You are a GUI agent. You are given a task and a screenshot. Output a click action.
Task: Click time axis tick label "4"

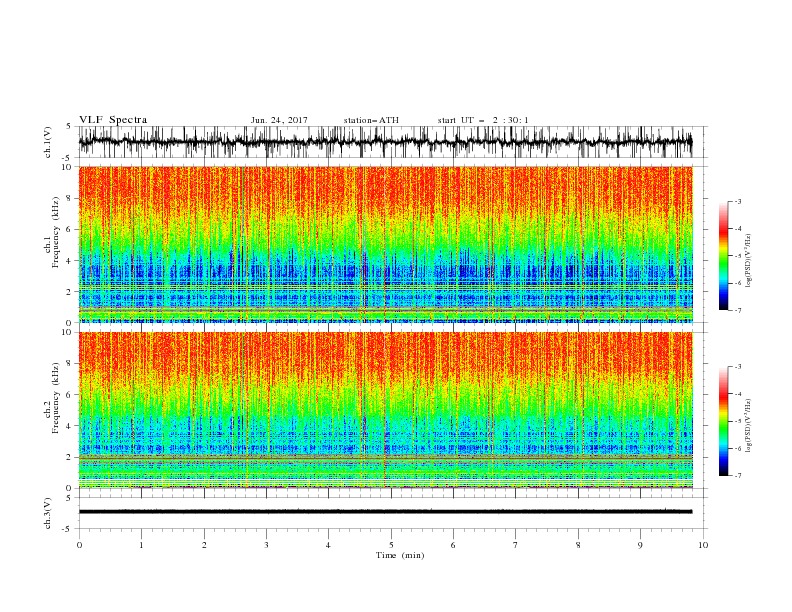[328, 545]
